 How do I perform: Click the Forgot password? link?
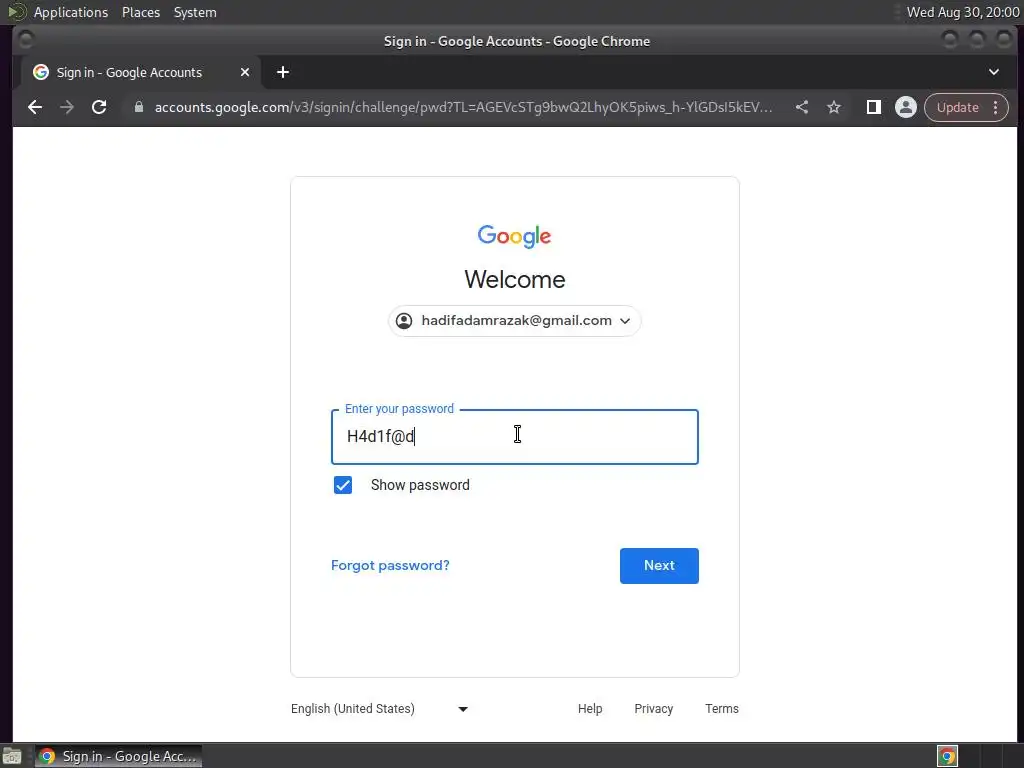coord(390,566)
